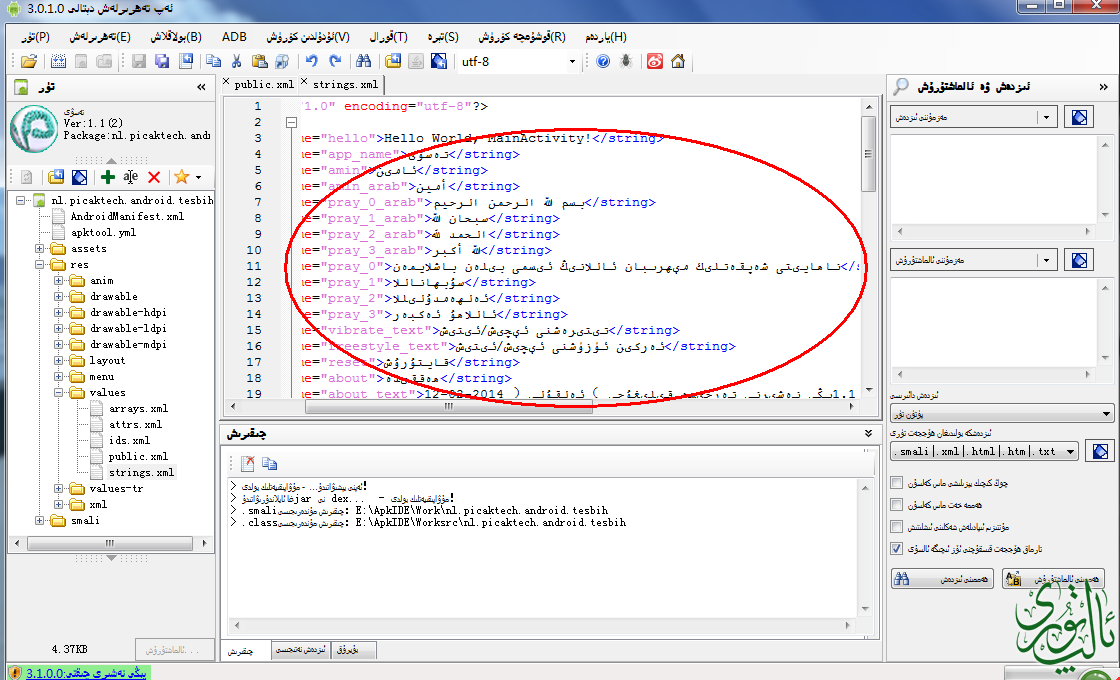Untick the checked fourth search option
The image size is (1120, 680).
(x=896, y=549)
